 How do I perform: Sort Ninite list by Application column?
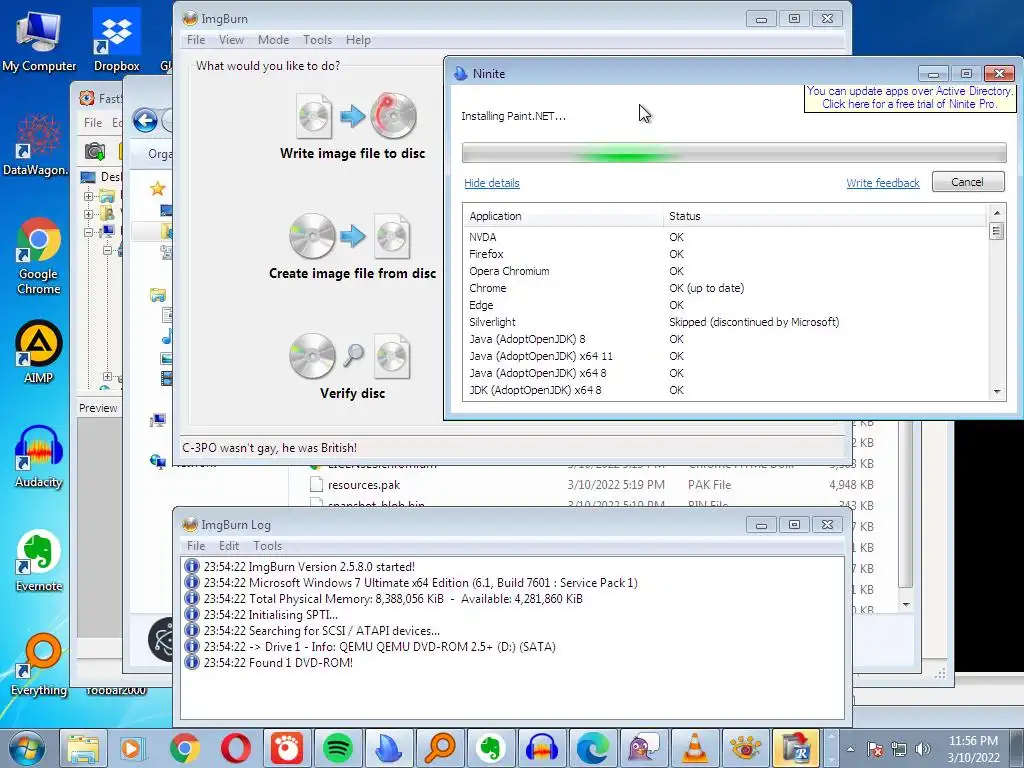[564, 216]
